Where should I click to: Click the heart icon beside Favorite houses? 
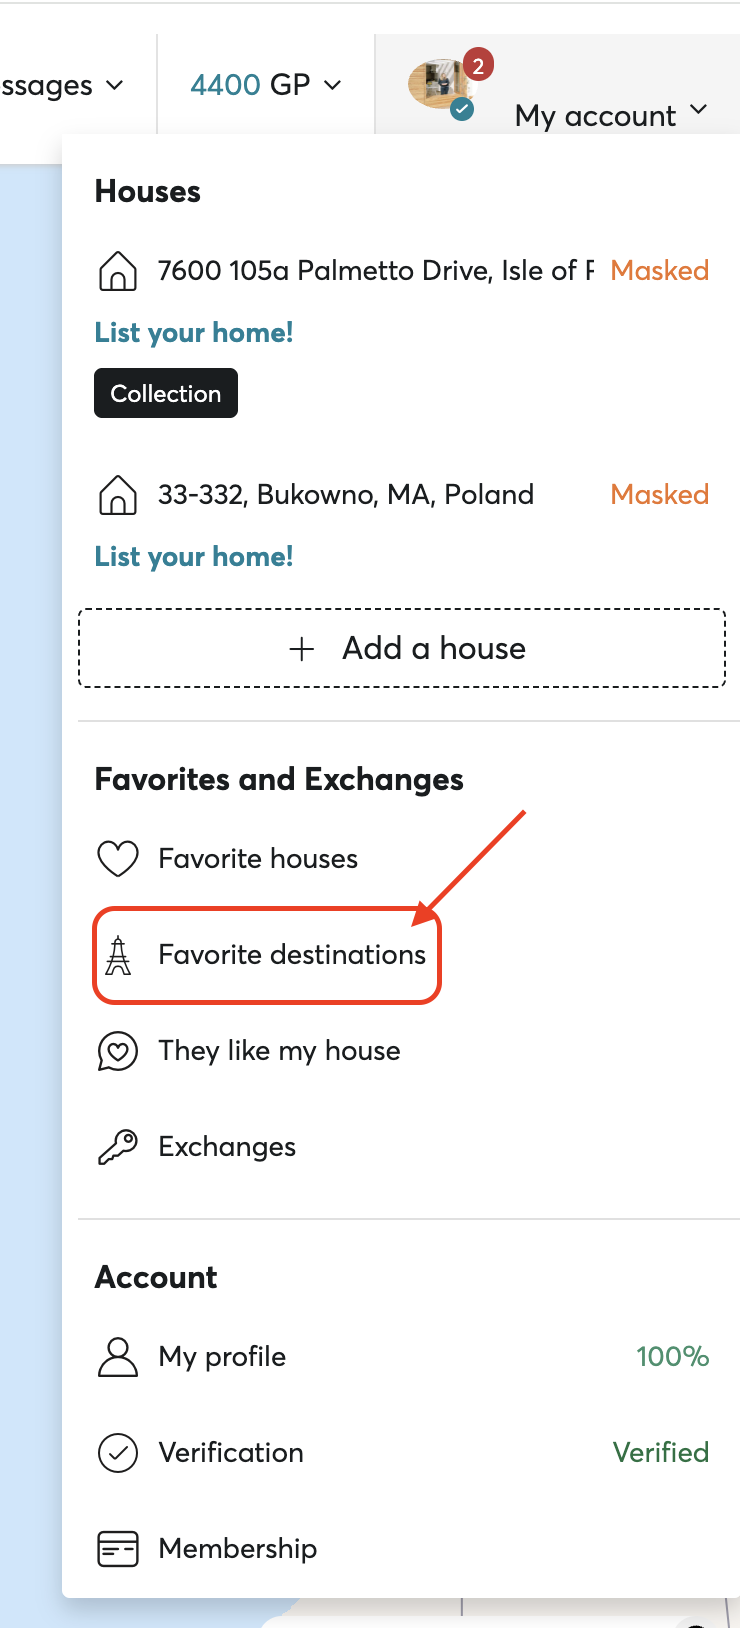(x=118, y=859)
